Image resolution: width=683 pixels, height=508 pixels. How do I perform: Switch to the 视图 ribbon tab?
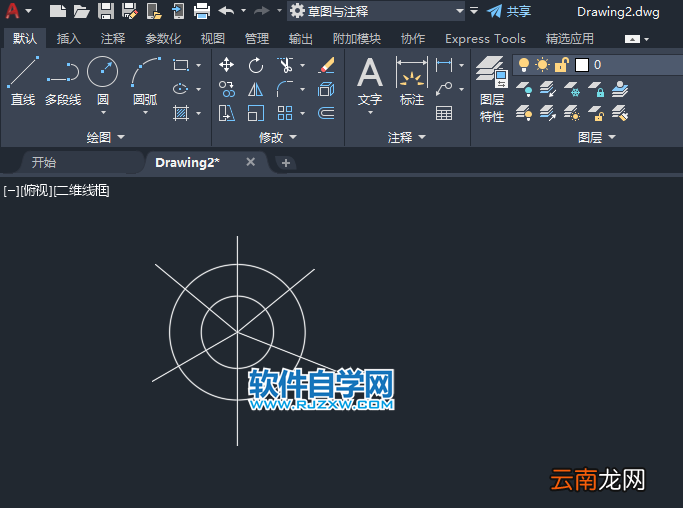(x=213, y=38)
